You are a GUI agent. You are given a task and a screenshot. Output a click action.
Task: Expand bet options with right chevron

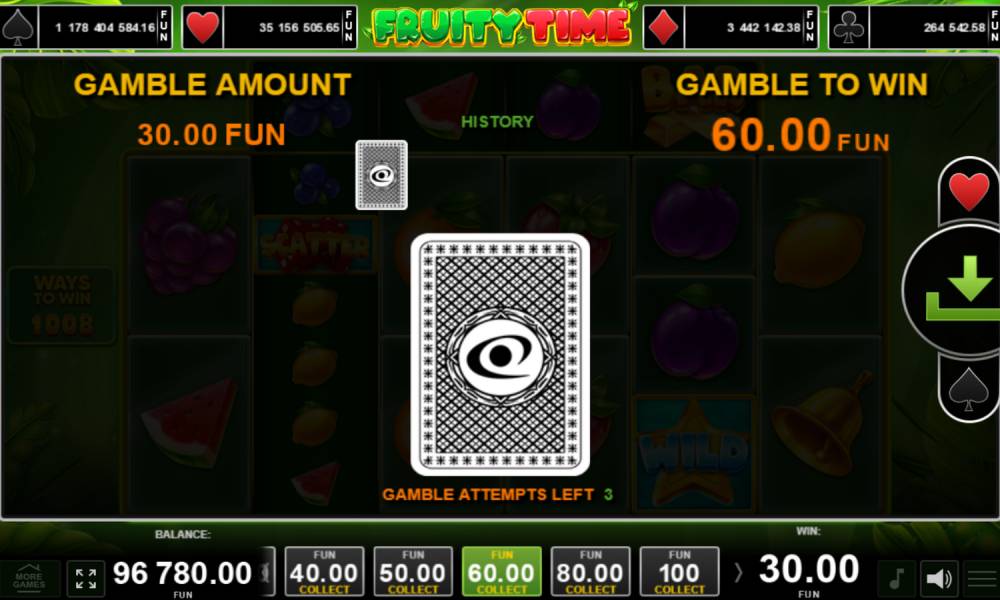pos(739,572)
